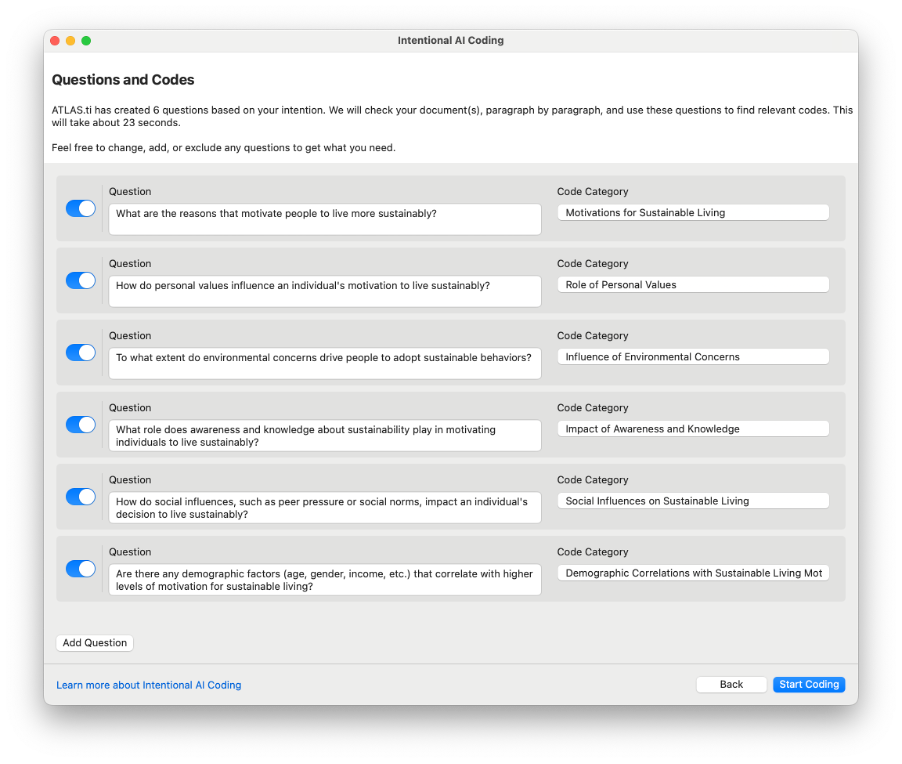
Task: Toggle the awareness and knowledge question off
Action: 80,424
